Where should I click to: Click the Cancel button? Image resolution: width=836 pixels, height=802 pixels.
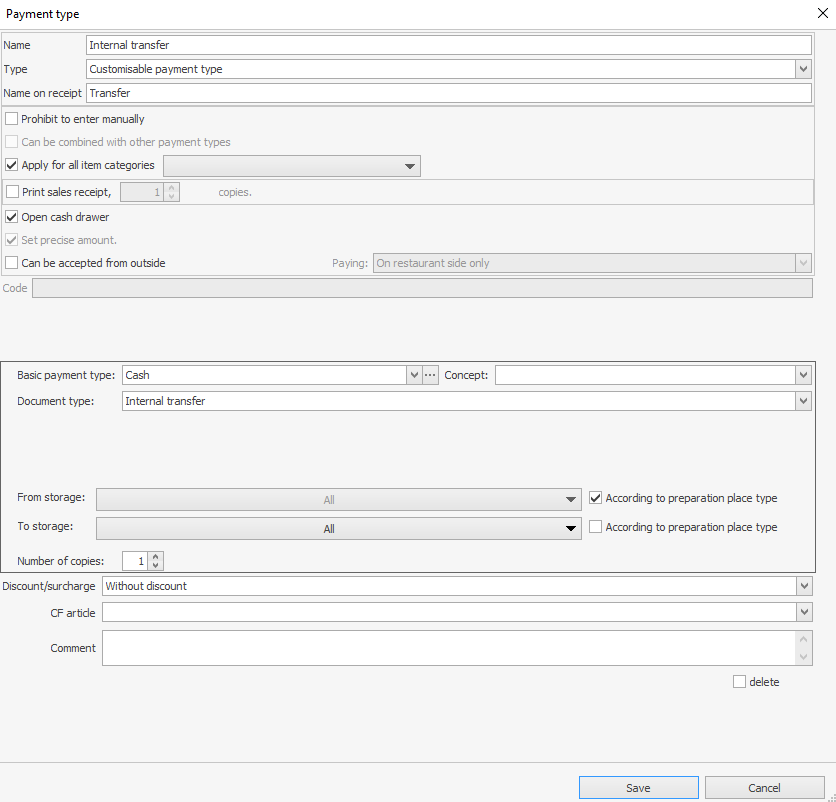pos(764,788)
